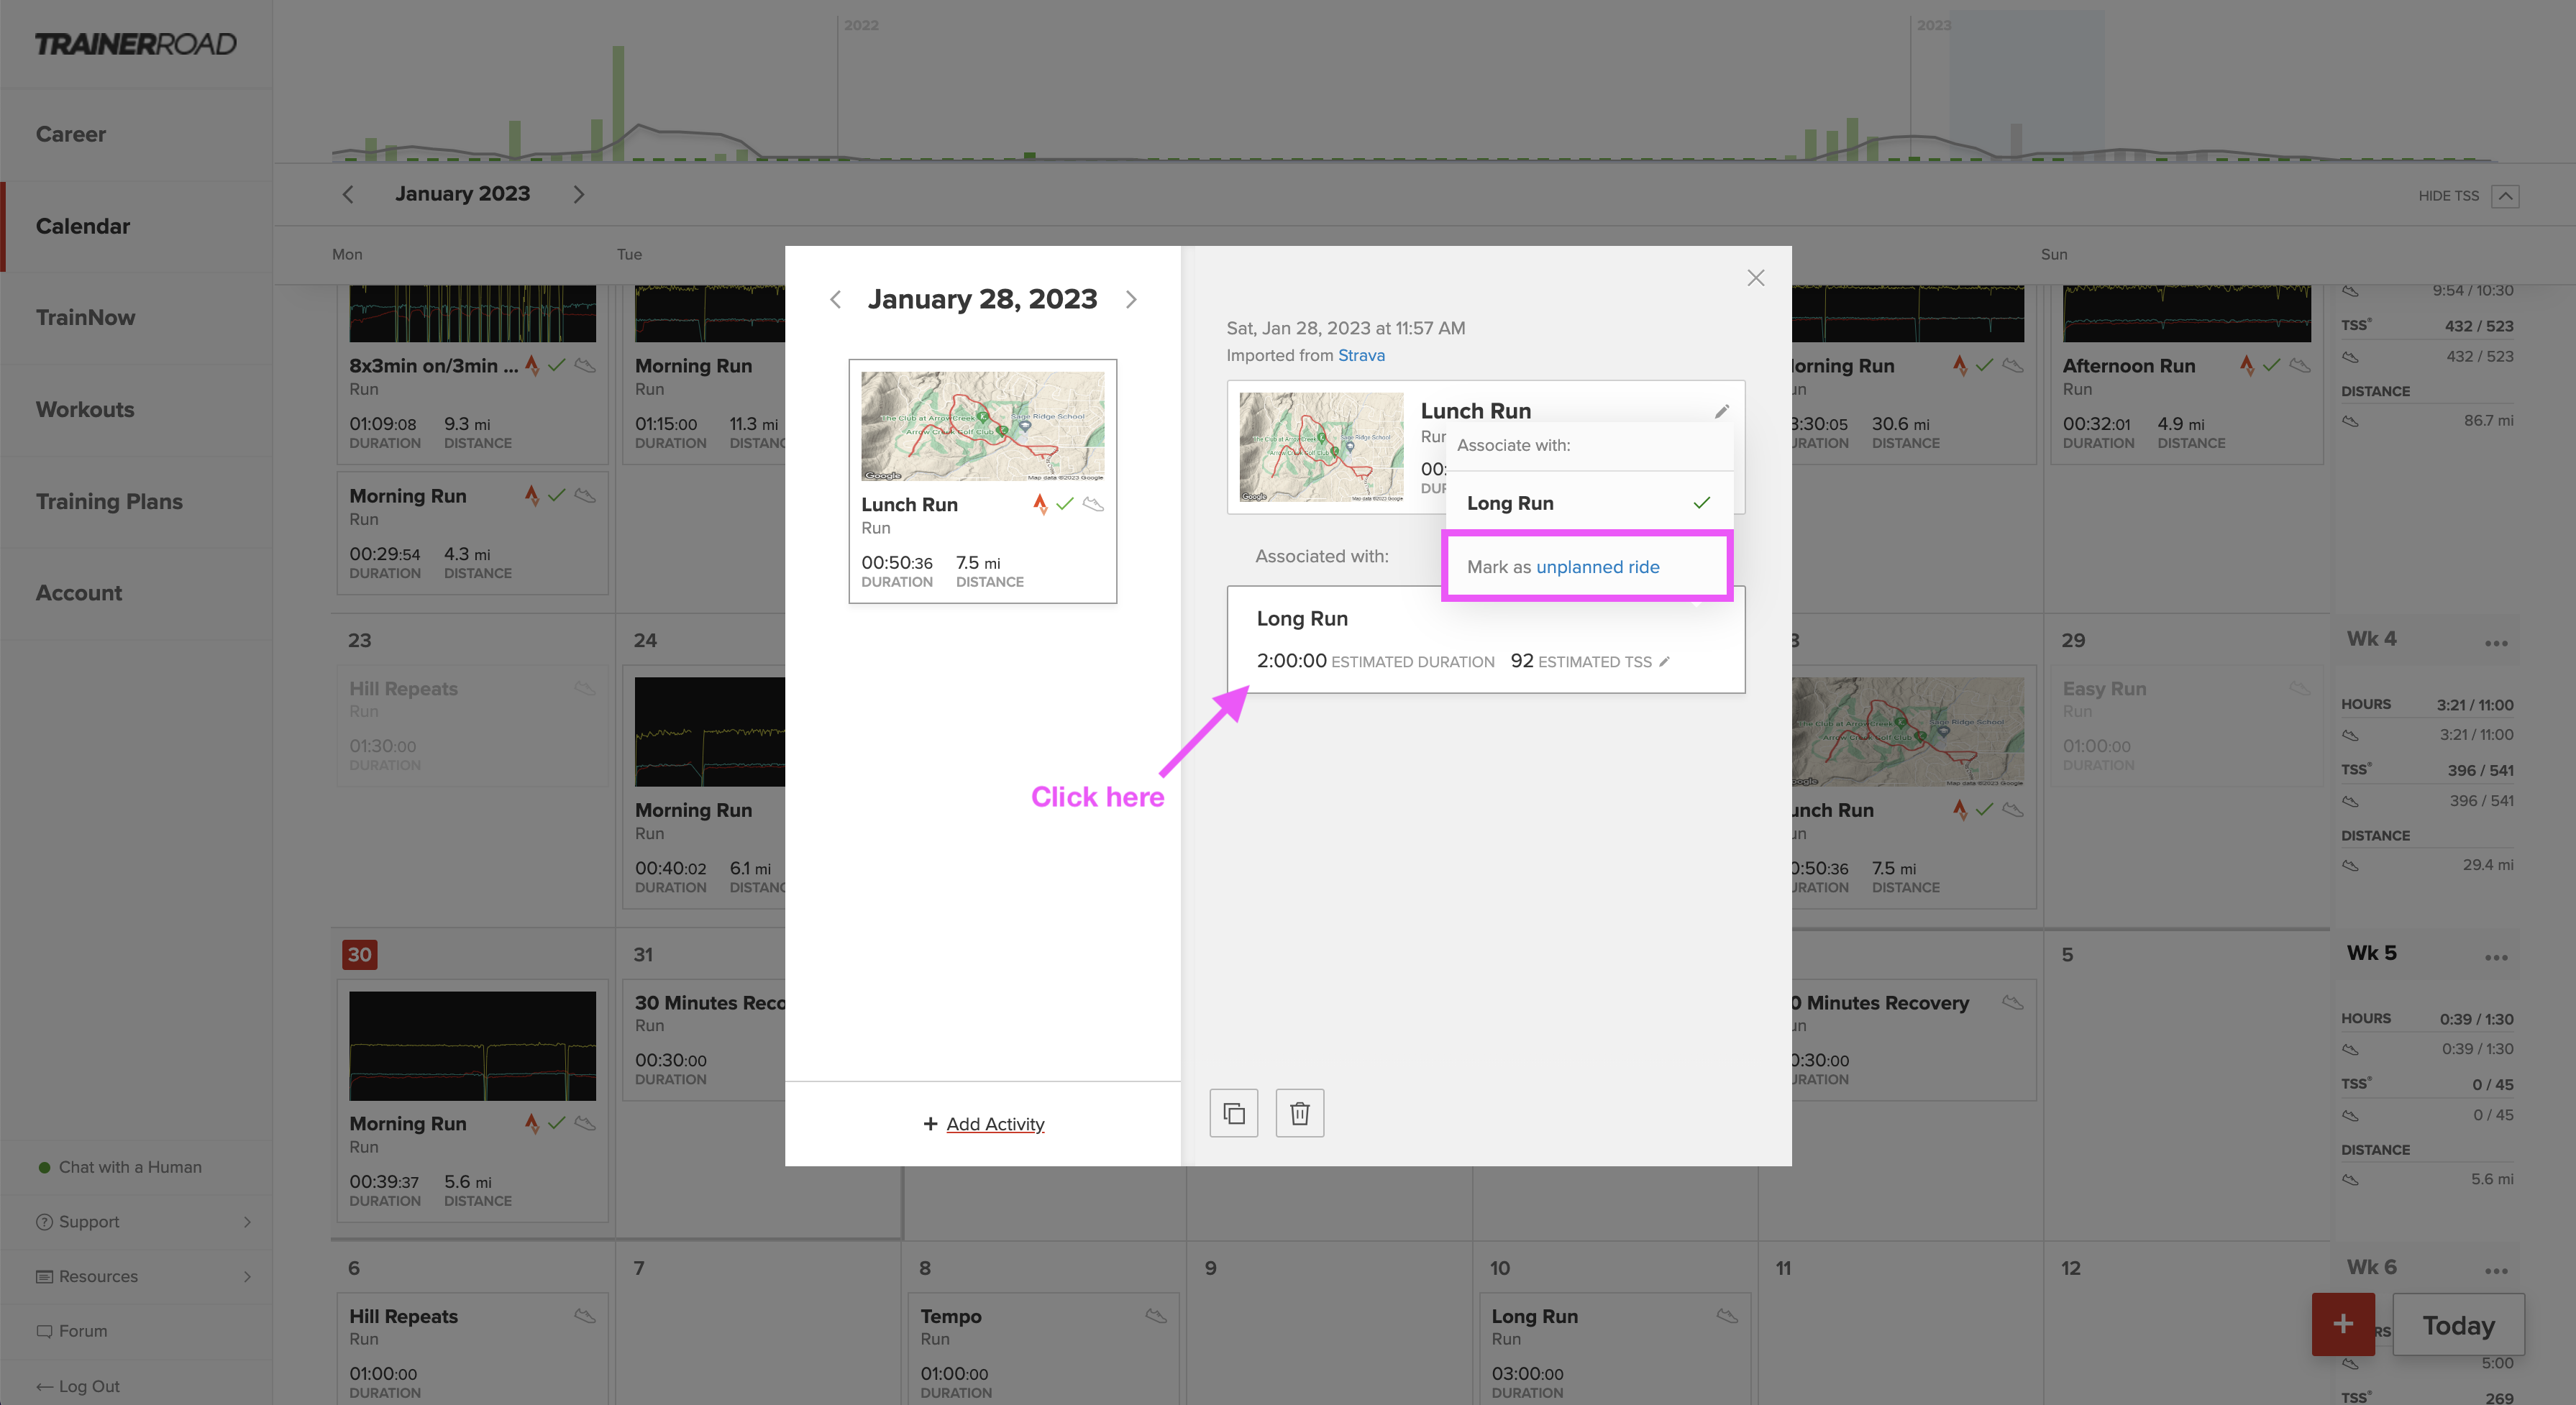Click the Strava flame icon on 8x3min on/3min run
2576x1405 pixels.
tap(532, 365)
